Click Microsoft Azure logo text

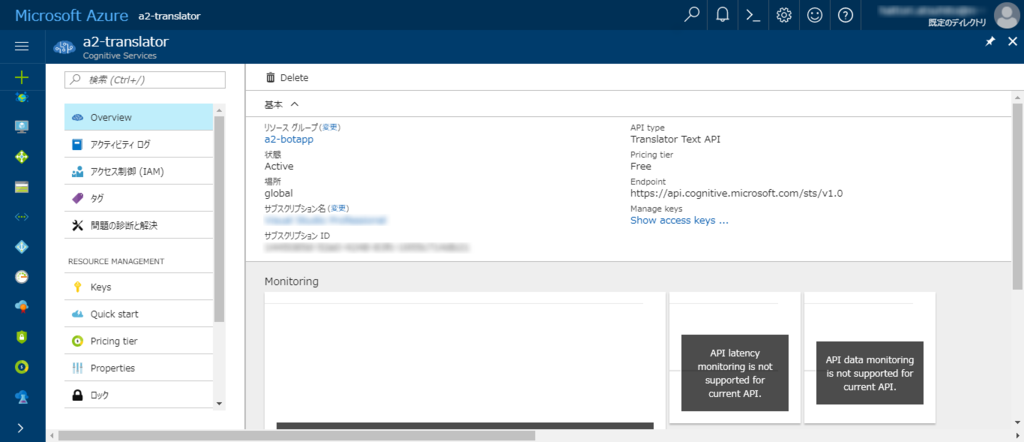tap(71, 15)
